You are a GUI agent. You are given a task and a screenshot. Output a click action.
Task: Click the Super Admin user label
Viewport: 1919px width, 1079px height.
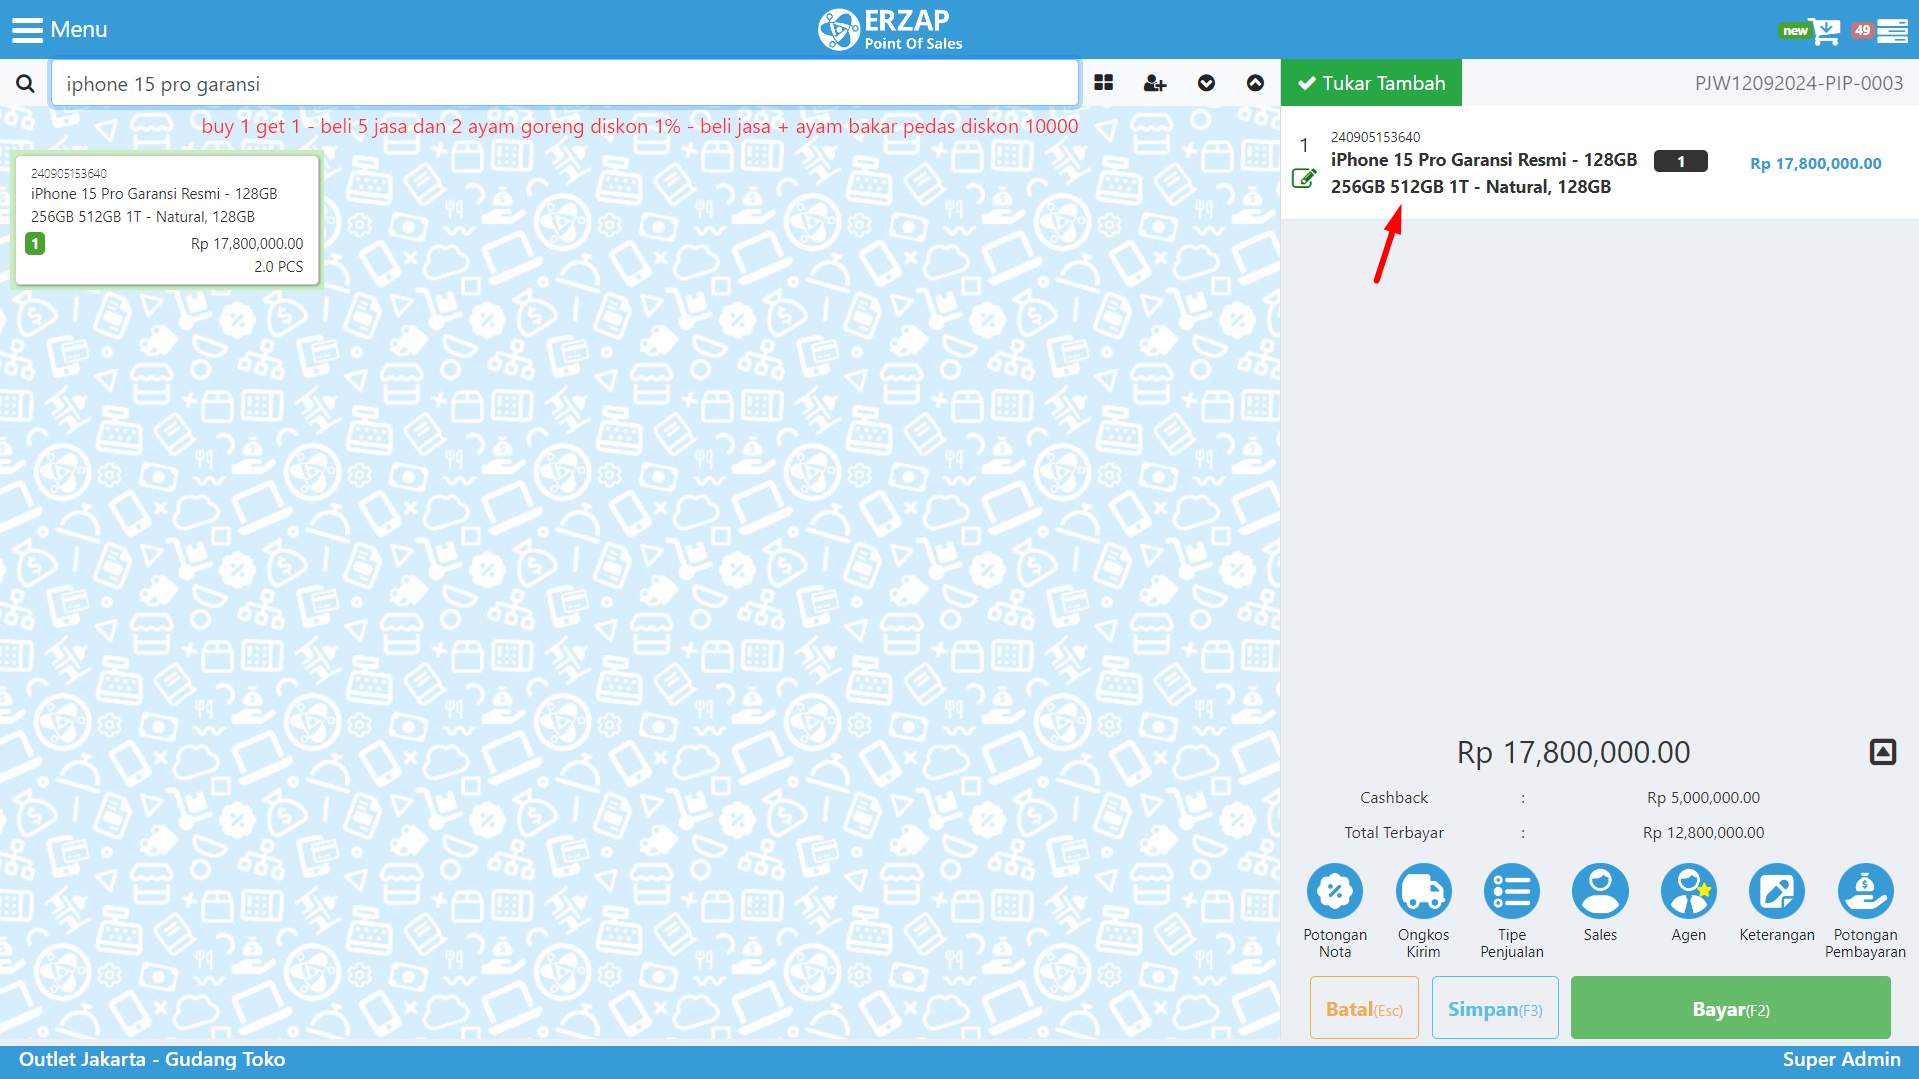coord(1841,1060)
